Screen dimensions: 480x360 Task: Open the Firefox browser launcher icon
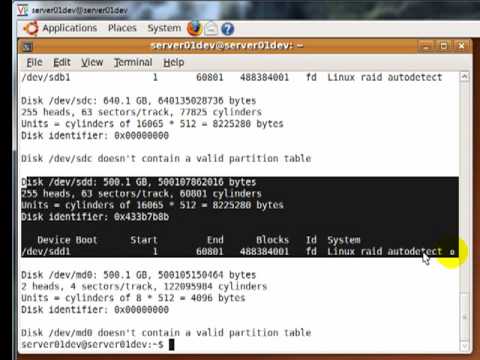(194, 28)
